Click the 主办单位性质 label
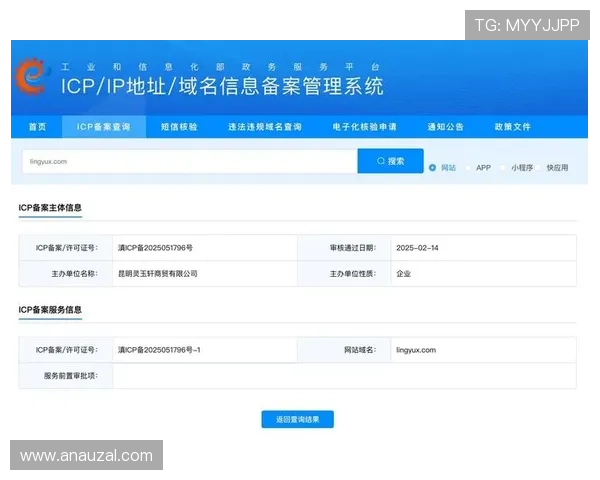This screenshot has width=600, height=480. click(353, 274)
